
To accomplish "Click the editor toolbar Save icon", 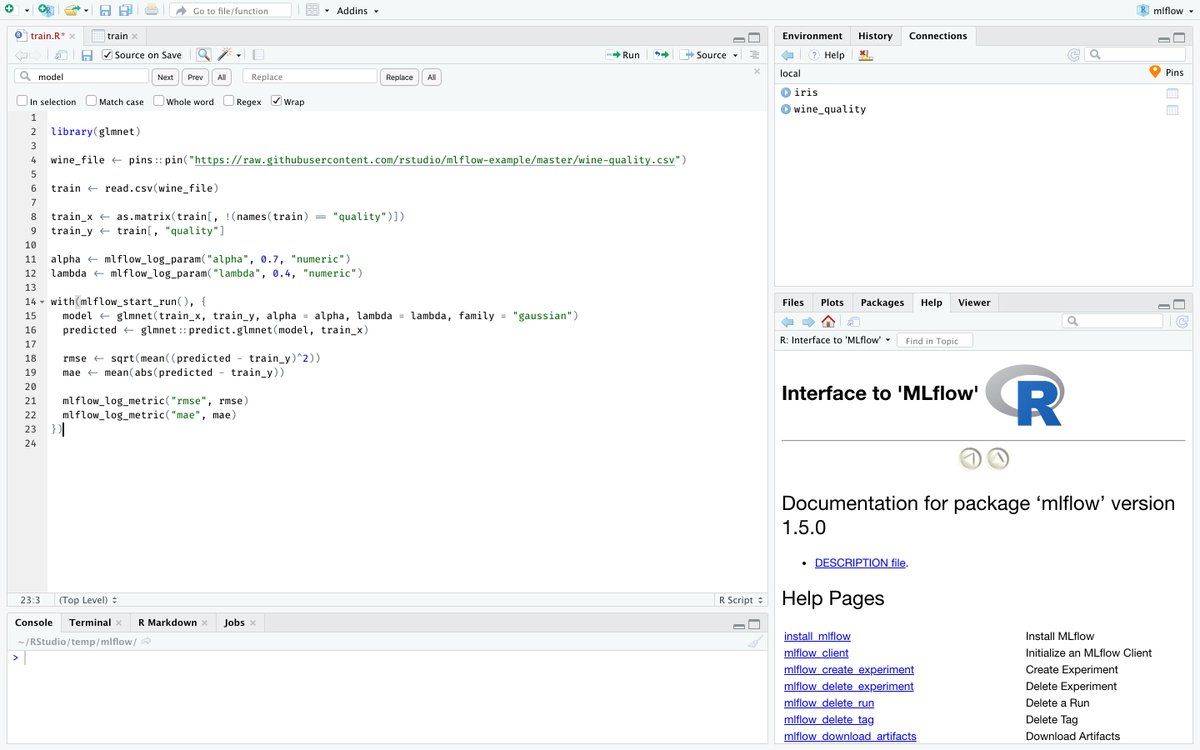I will 87,55.
